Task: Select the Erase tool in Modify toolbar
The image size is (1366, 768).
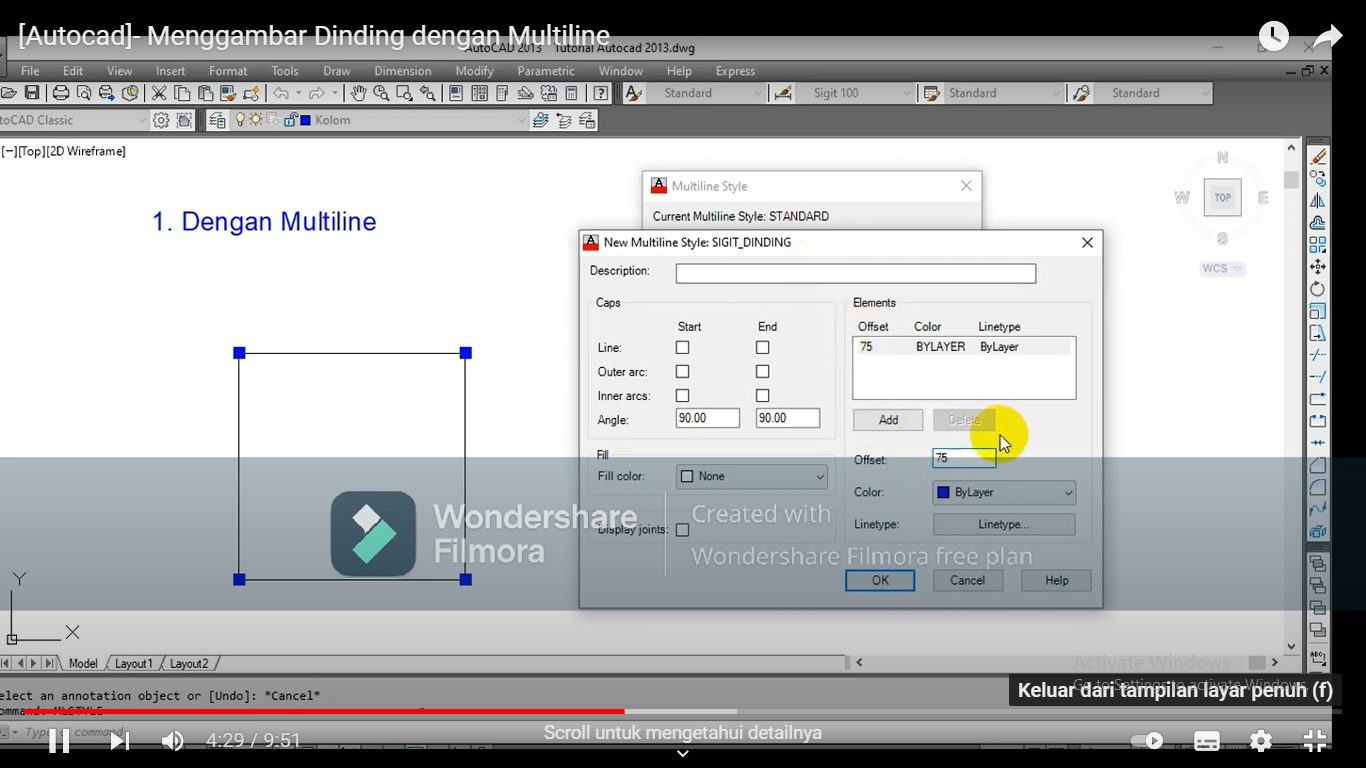Action: 1318,157
